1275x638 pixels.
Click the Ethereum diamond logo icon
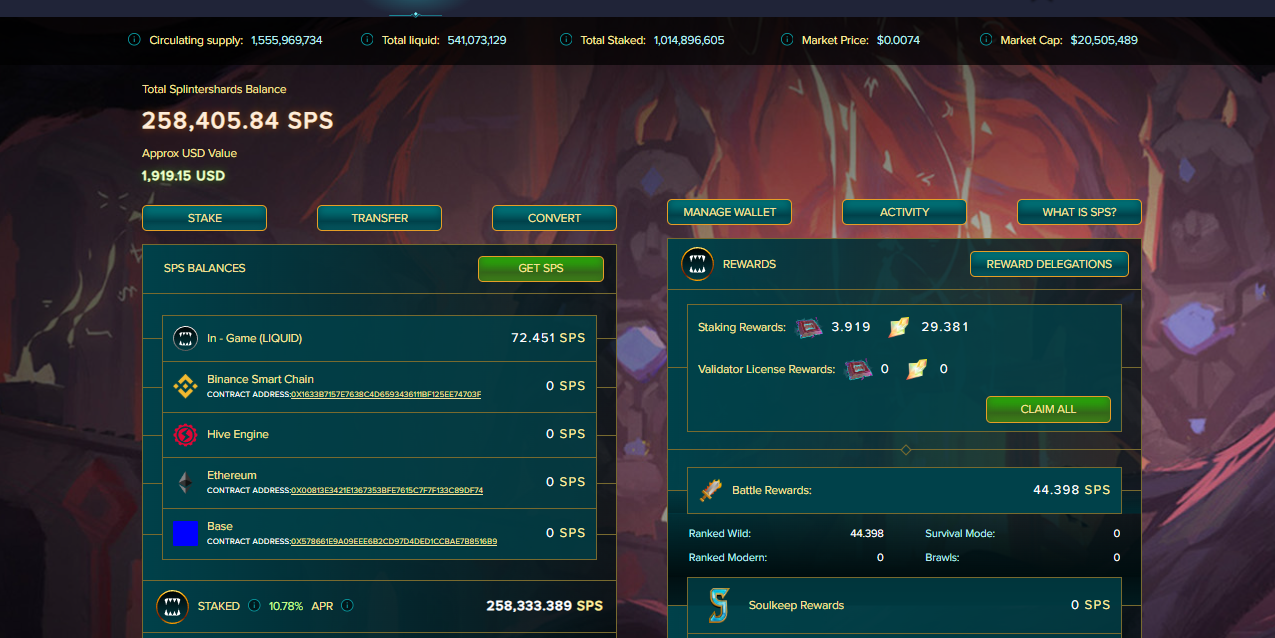(x=185, y=482)
